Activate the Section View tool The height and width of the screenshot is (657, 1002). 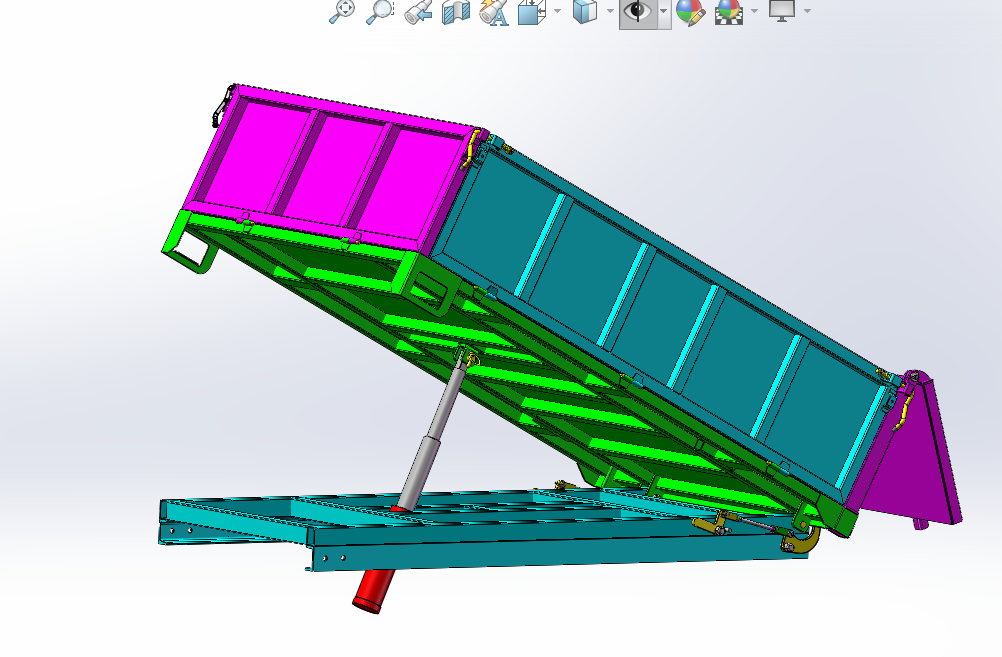tap(456, 12)
